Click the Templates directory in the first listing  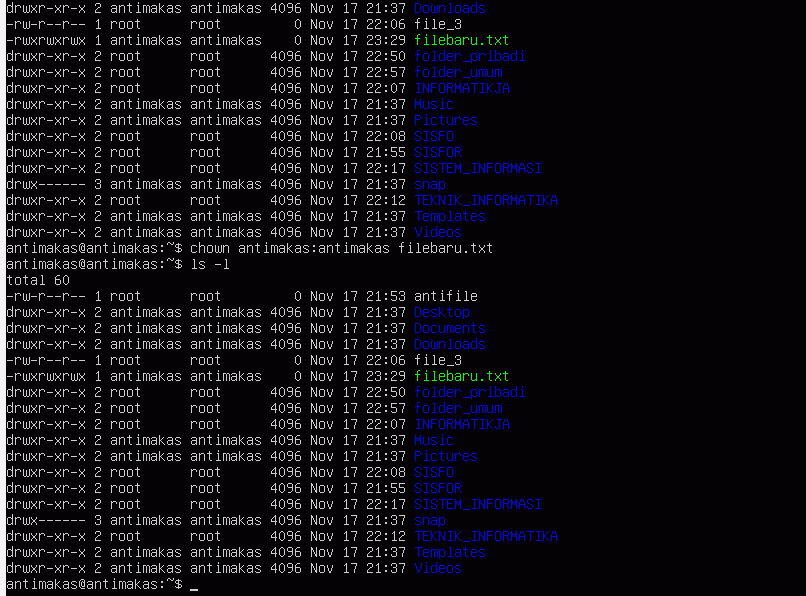[x=450, y=216]
